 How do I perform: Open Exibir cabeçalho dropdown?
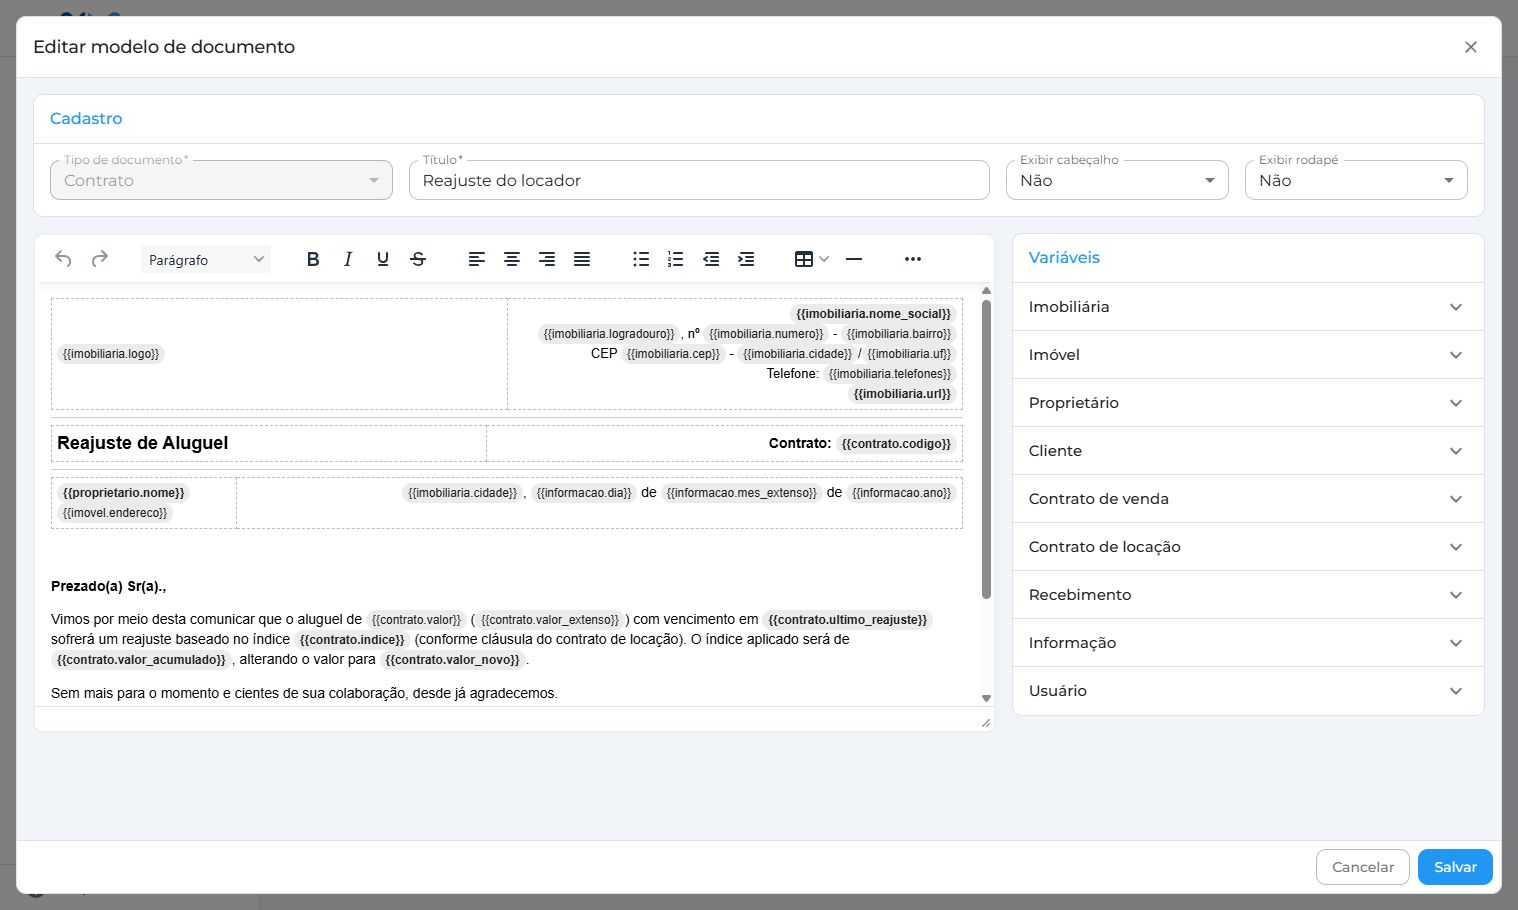click(x=1117, y=180)
